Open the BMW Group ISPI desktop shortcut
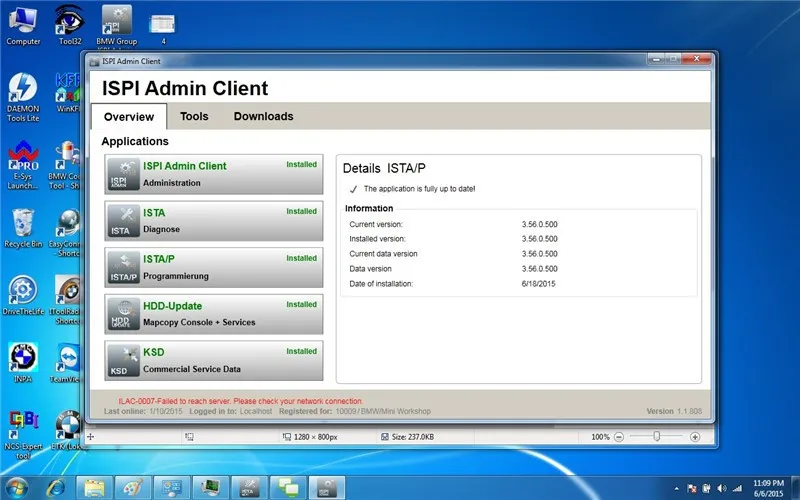The height and width of the screenshot is (500, 800). (x=117, y=26)
